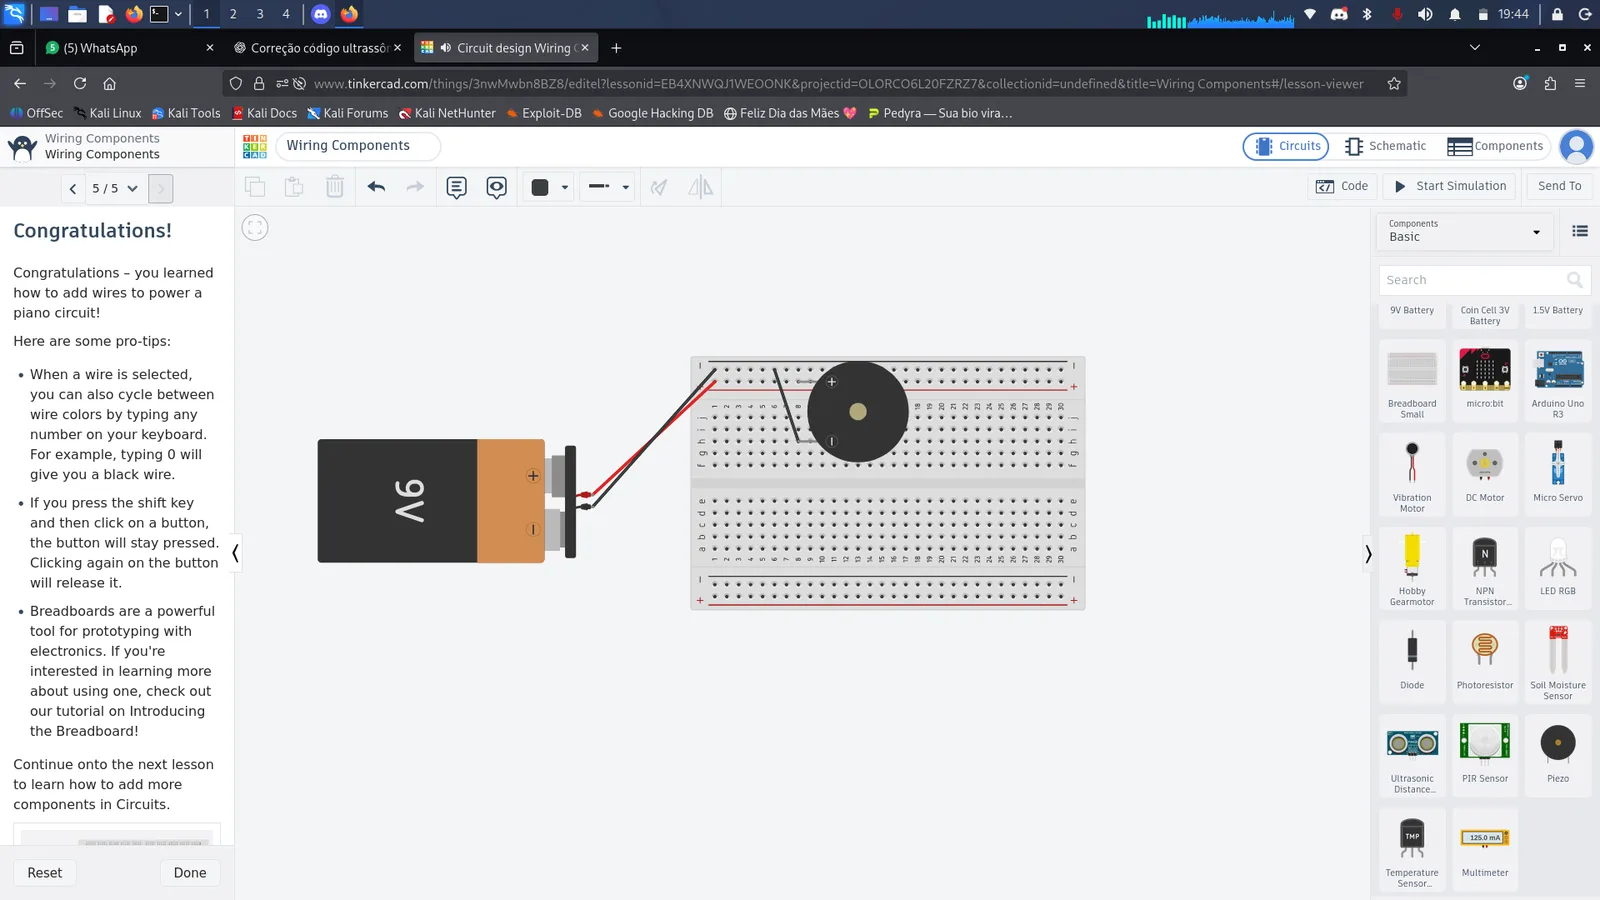Screen dimensions: 1600x900
Task: Click the Zoom to fit icon
Action: point(255,228)
